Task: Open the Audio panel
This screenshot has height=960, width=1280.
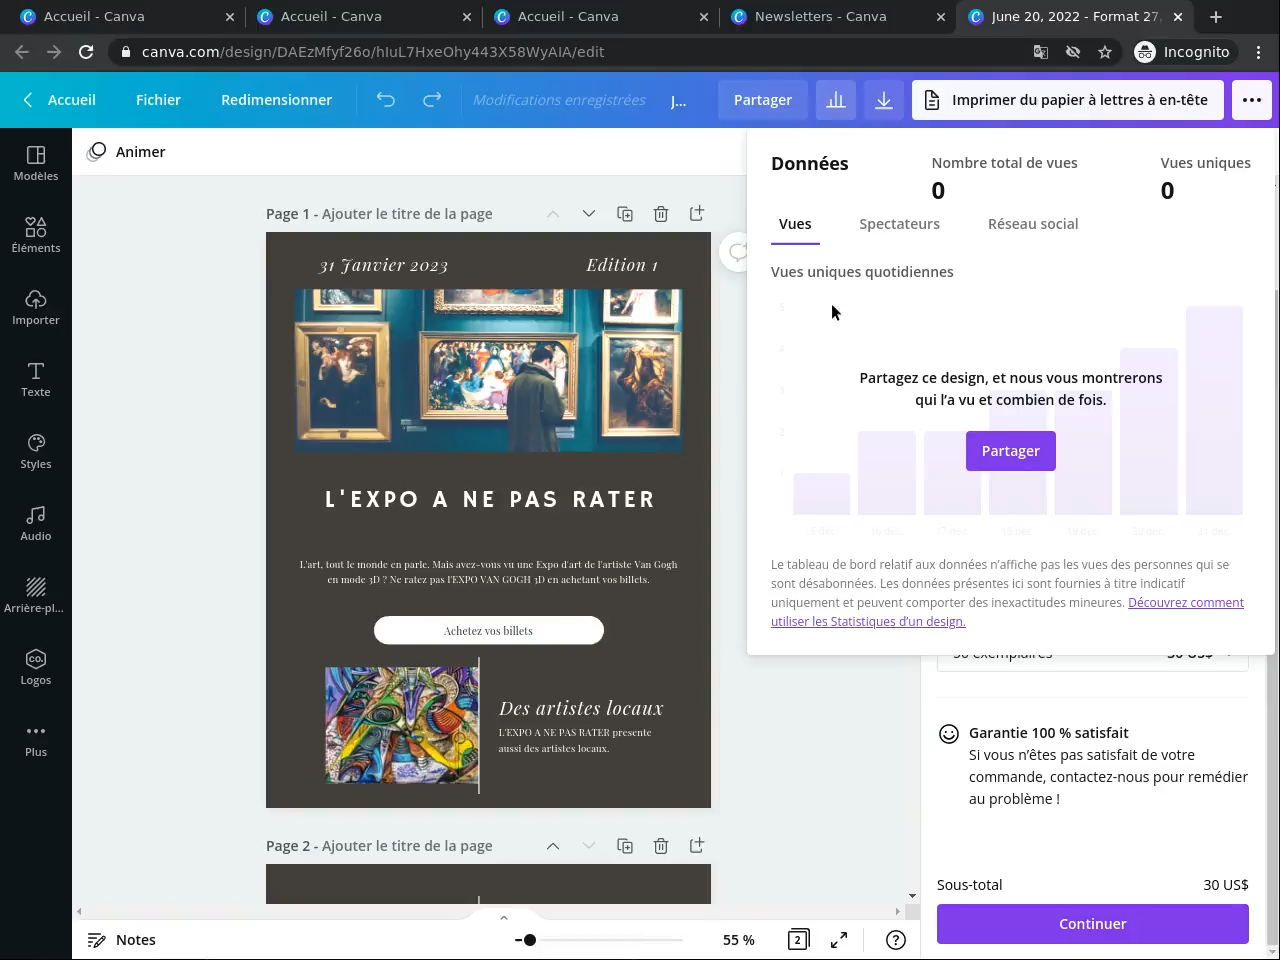Action: point(36,523)
